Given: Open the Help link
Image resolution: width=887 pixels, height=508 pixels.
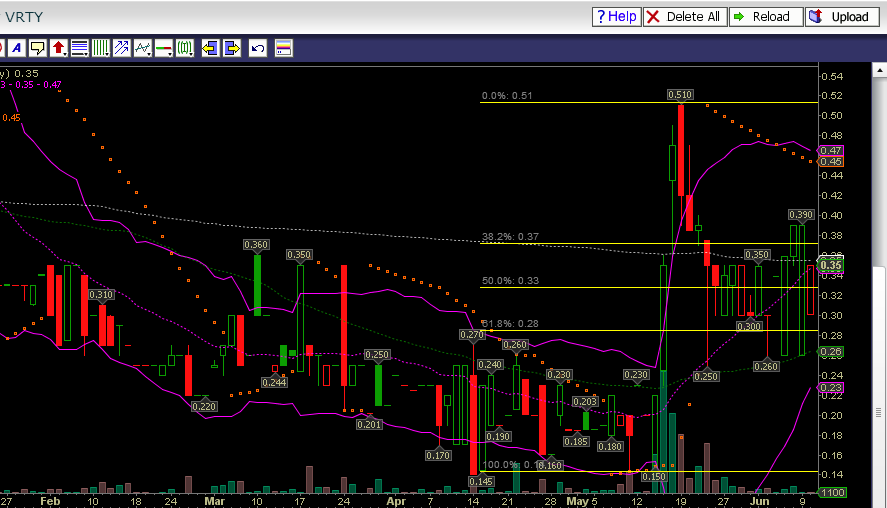Looking at the screenshot, I should click(x=617, y=16).
